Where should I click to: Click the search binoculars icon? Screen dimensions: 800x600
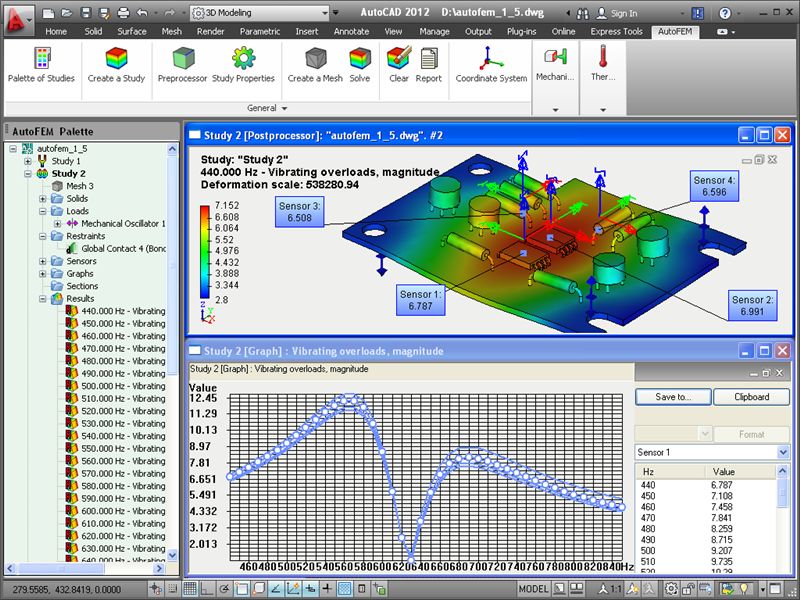582,14
